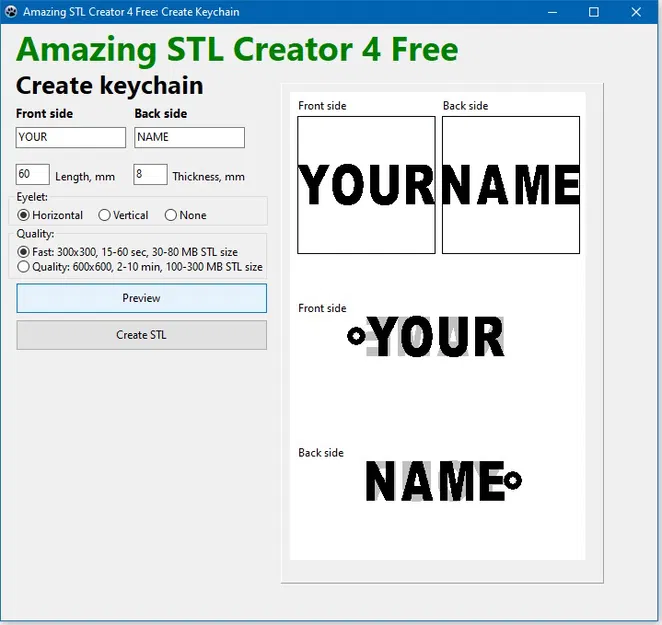Screen dimensions: 662x625
Task: Click the 'Quality:' group label
Action: [35, 234]
